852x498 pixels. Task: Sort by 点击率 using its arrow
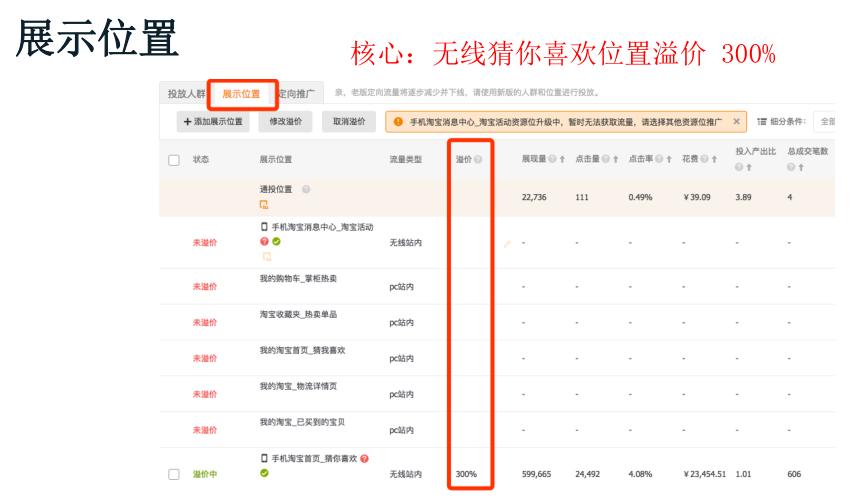tap(669, 159)
